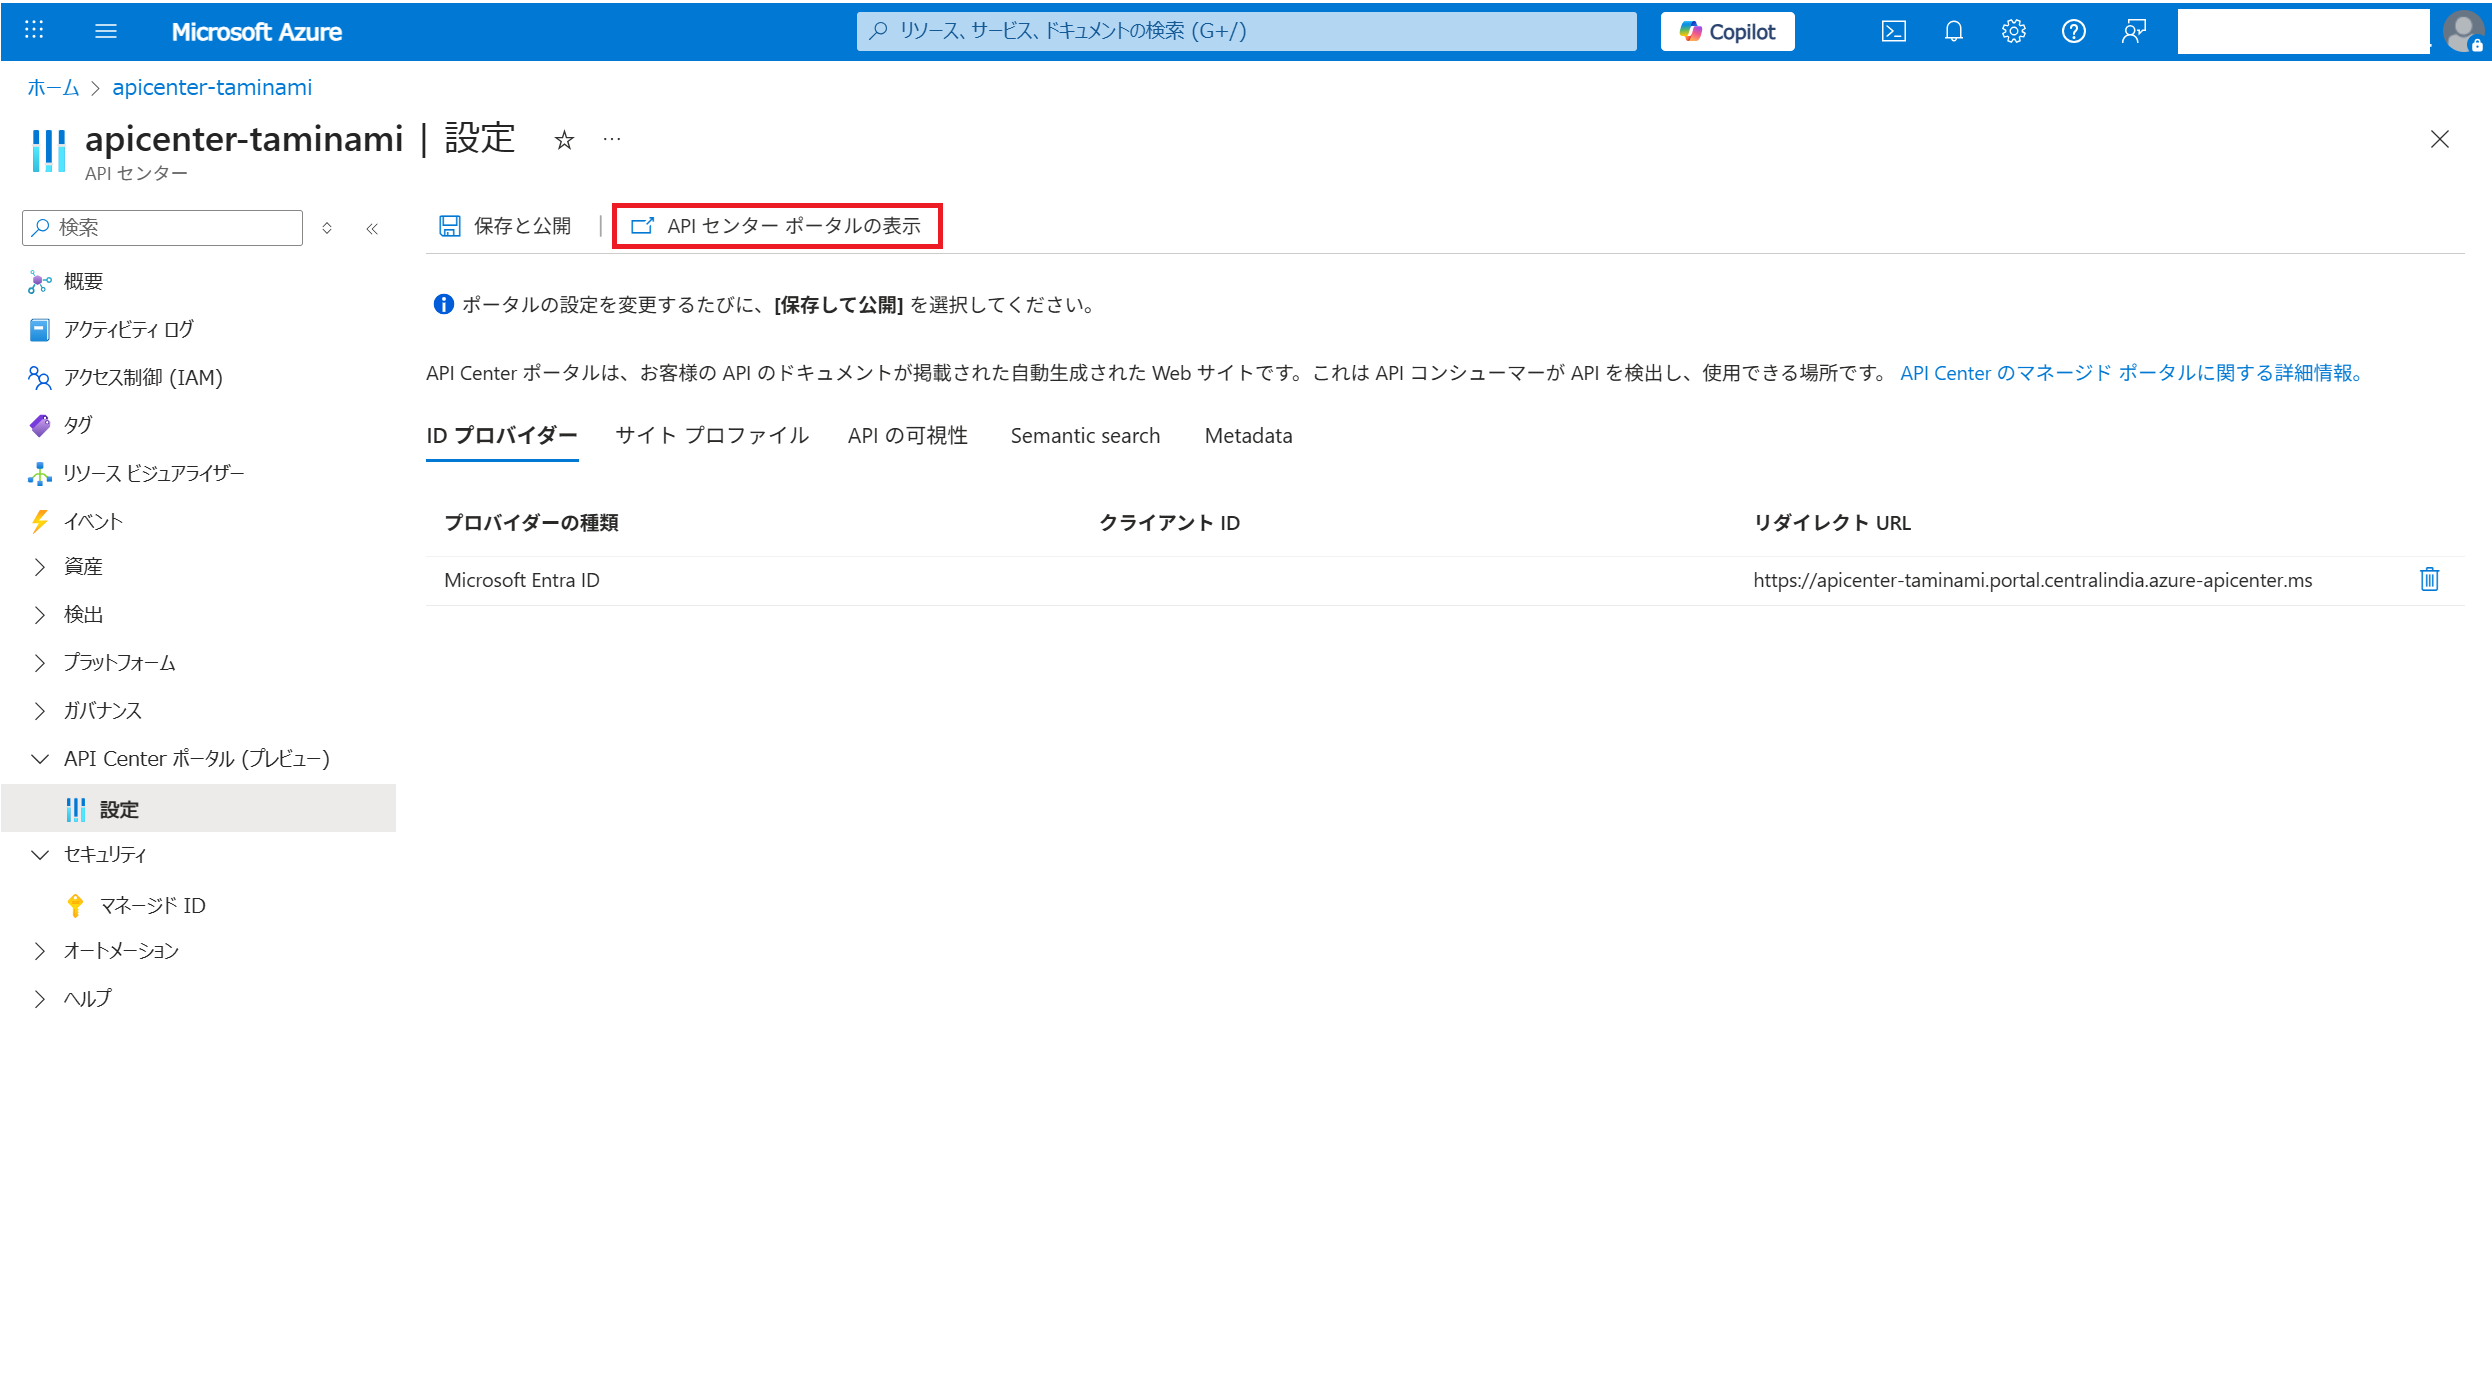Open the feedback icon in top bar

click(2133, 31)
